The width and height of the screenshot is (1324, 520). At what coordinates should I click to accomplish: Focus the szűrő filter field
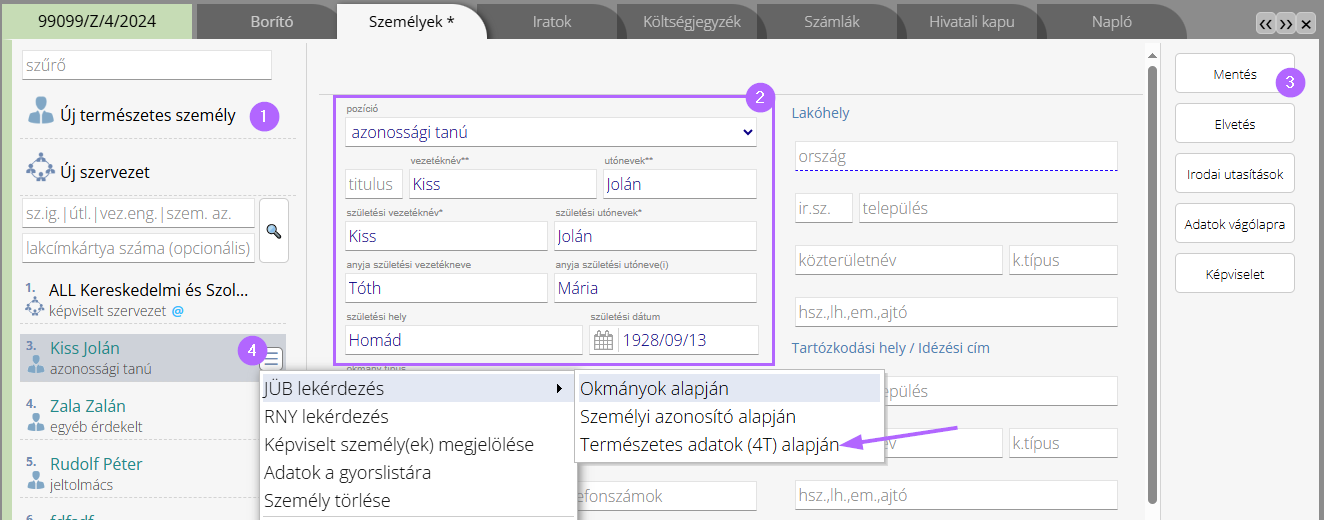coord(147,65)
